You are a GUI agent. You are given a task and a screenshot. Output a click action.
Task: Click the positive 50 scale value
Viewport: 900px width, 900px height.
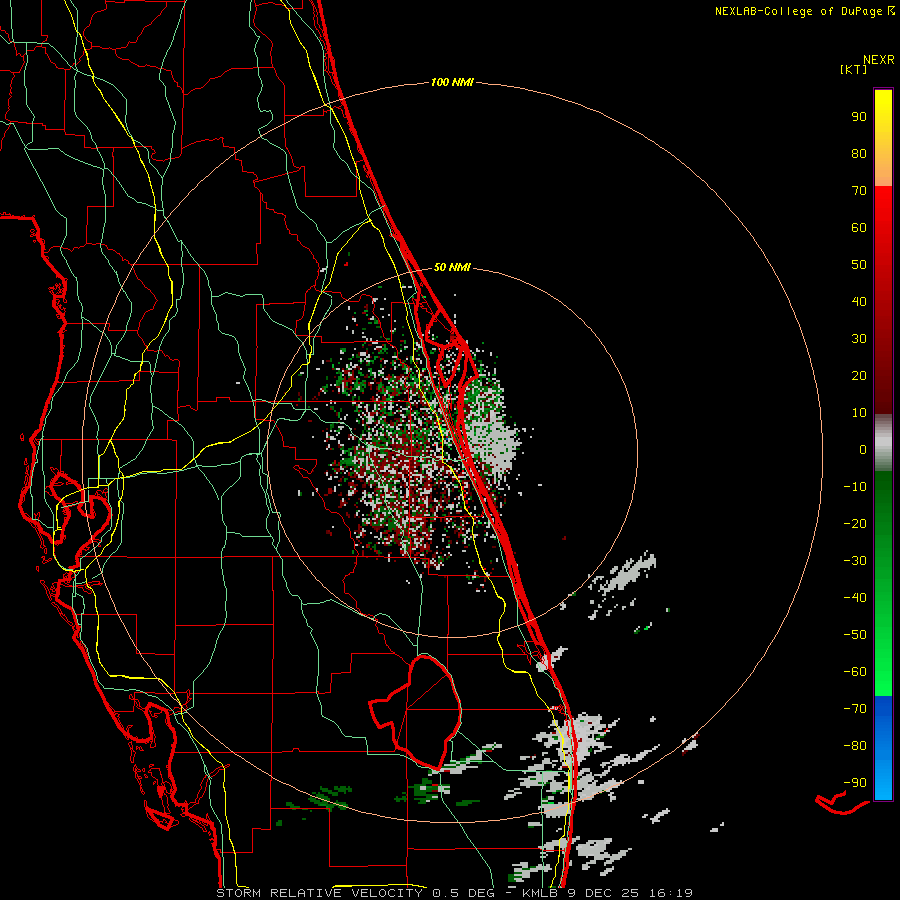click(859, 265)
